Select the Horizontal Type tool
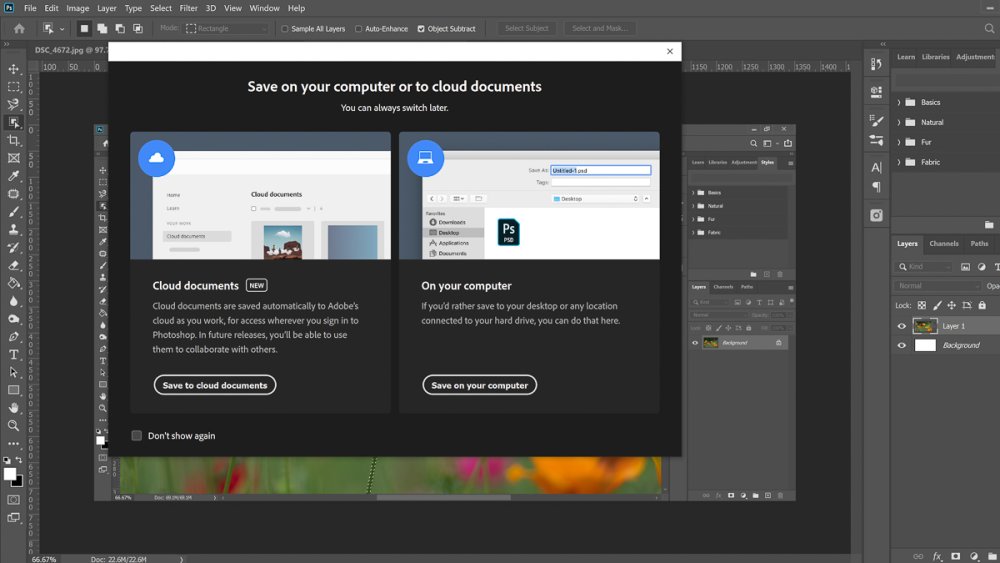 point(13,355)
